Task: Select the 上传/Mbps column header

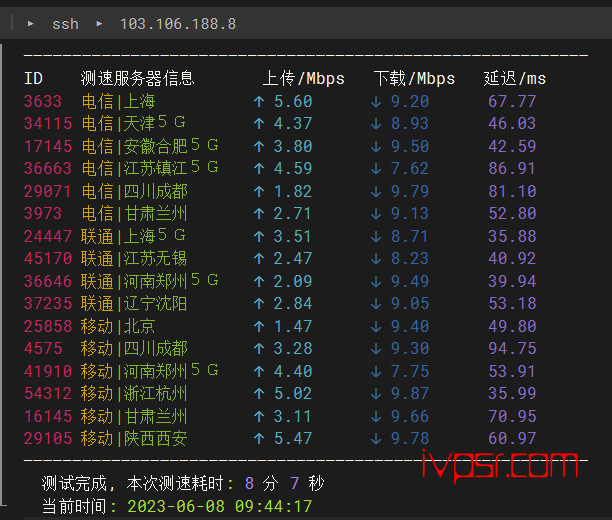Action: point(304,78)
